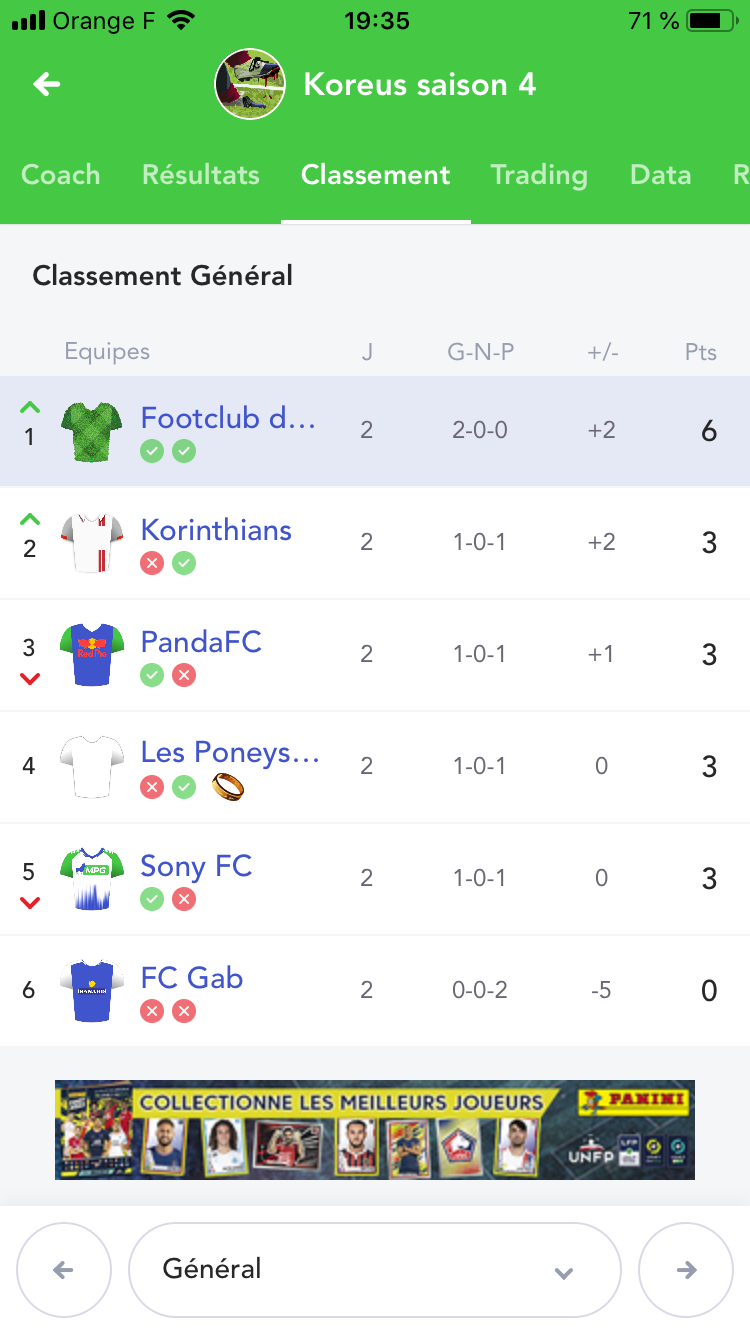750x1334 pixels.
Task: Tap the gold ring badge under Les Poneys
Action: click(x=228, y=788)
